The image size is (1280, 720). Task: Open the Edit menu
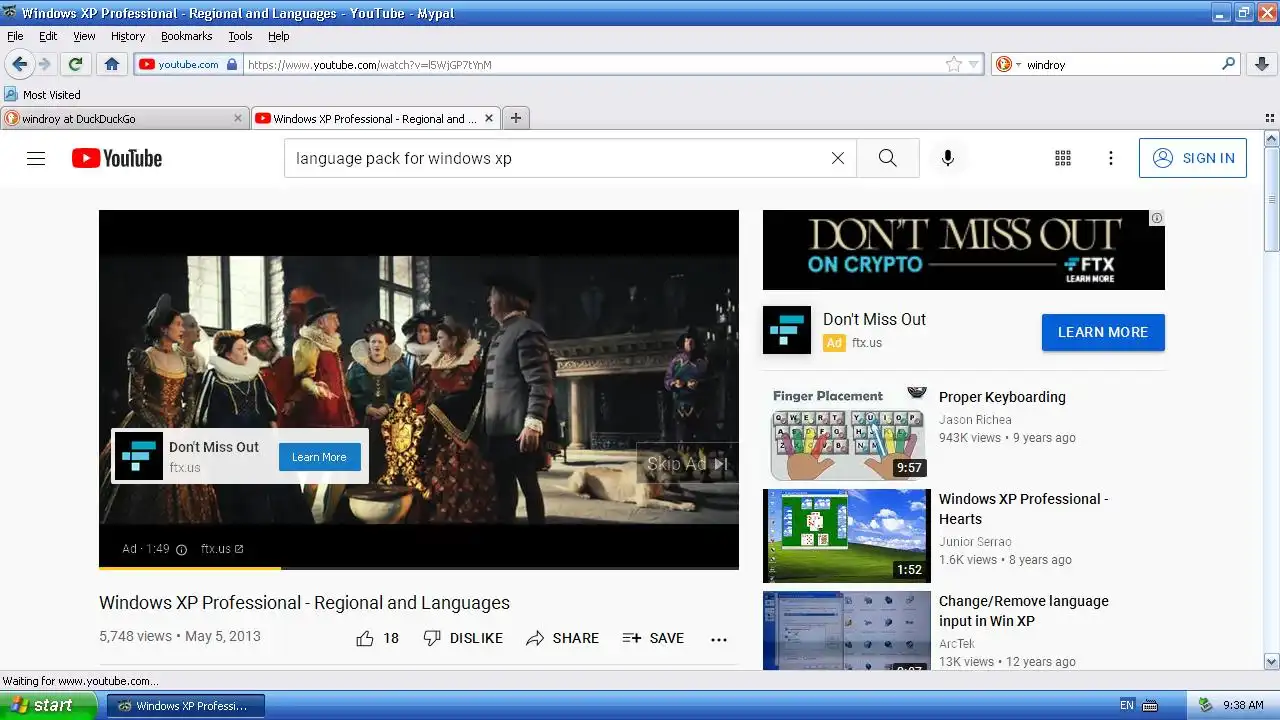(x=48, y=36)
